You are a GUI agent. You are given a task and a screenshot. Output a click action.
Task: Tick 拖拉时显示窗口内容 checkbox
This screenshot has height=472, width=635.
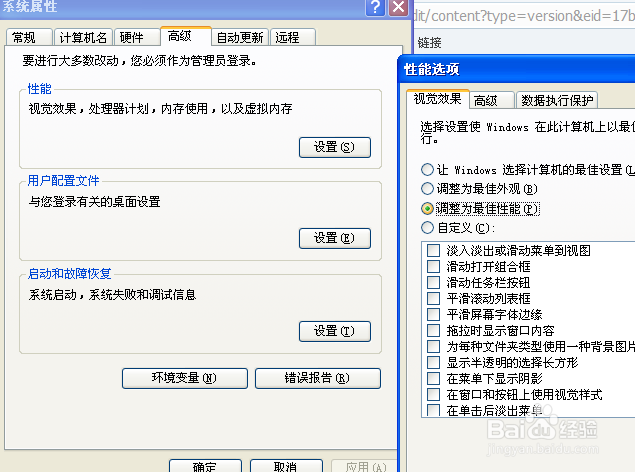click(433, 330)
